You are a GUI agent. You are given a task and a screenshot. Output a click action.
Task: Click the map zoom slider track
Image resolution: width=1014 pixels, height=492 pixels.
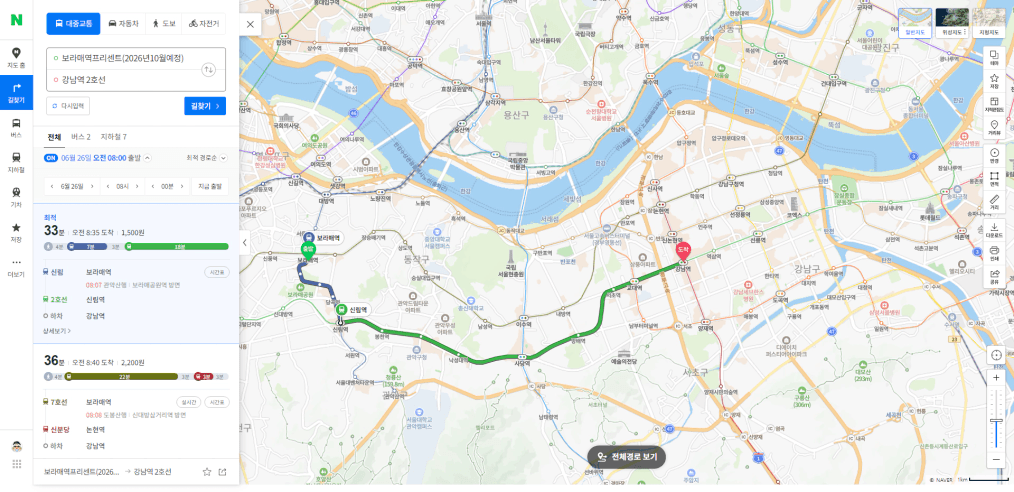pyautogui.click(x=996, y=418)
